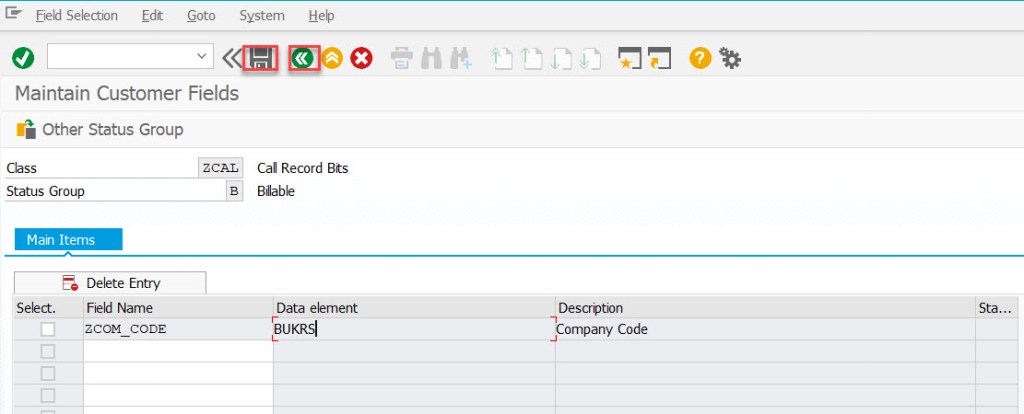Click the Find Next binoculars-plus icon
This screenshot has width=1024, height=414.
pos(460,59)
